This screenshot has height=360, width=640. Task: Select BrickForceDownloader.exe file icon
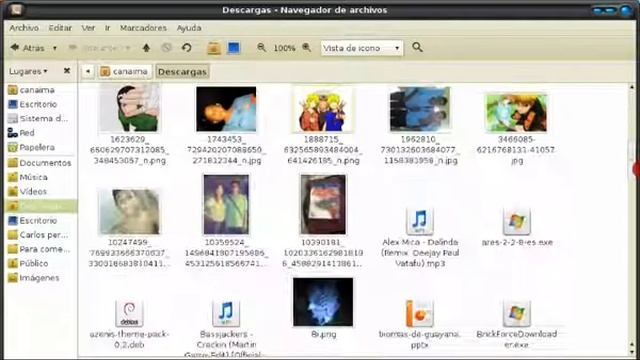pyautogui.click(x=516, y=313)
